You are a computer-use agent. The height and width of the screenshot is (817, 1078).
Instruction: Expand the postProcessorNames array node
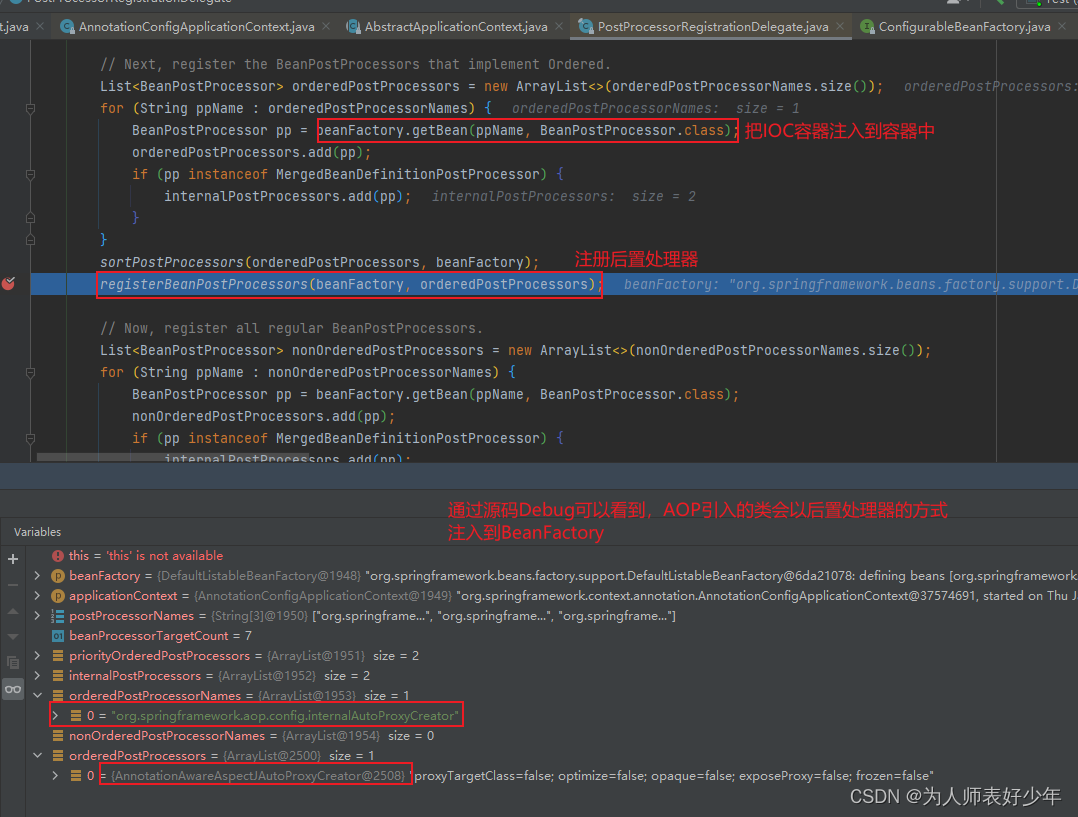coord(38,616)
